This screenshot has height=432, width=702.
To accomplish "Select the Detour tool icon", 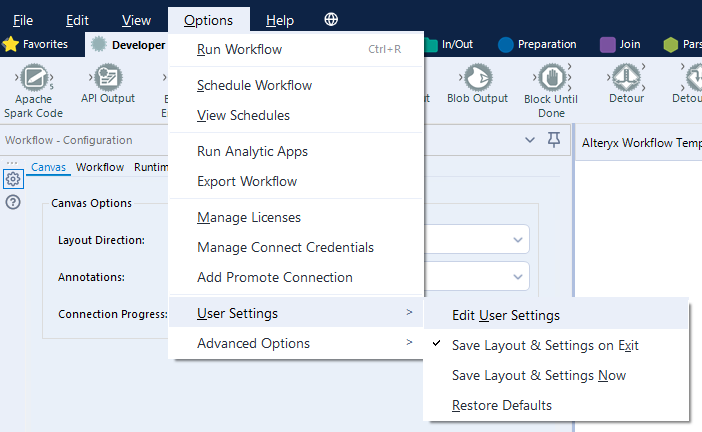I will (x=626, y=77).
